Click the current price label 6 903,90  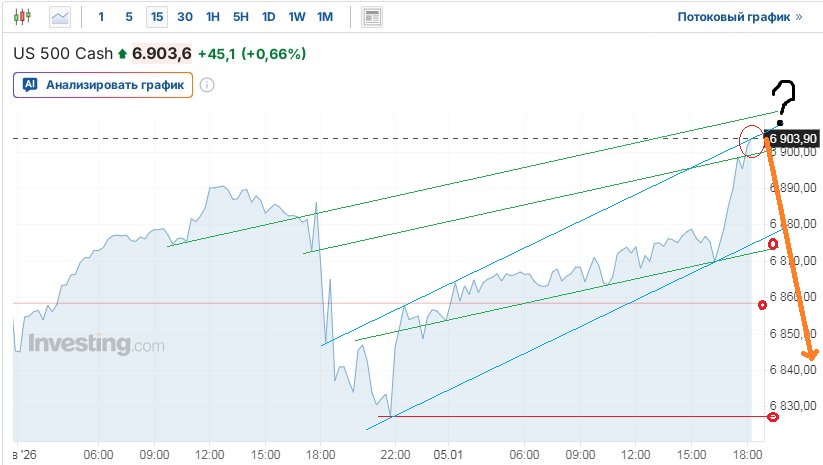(x=794, y=138)
